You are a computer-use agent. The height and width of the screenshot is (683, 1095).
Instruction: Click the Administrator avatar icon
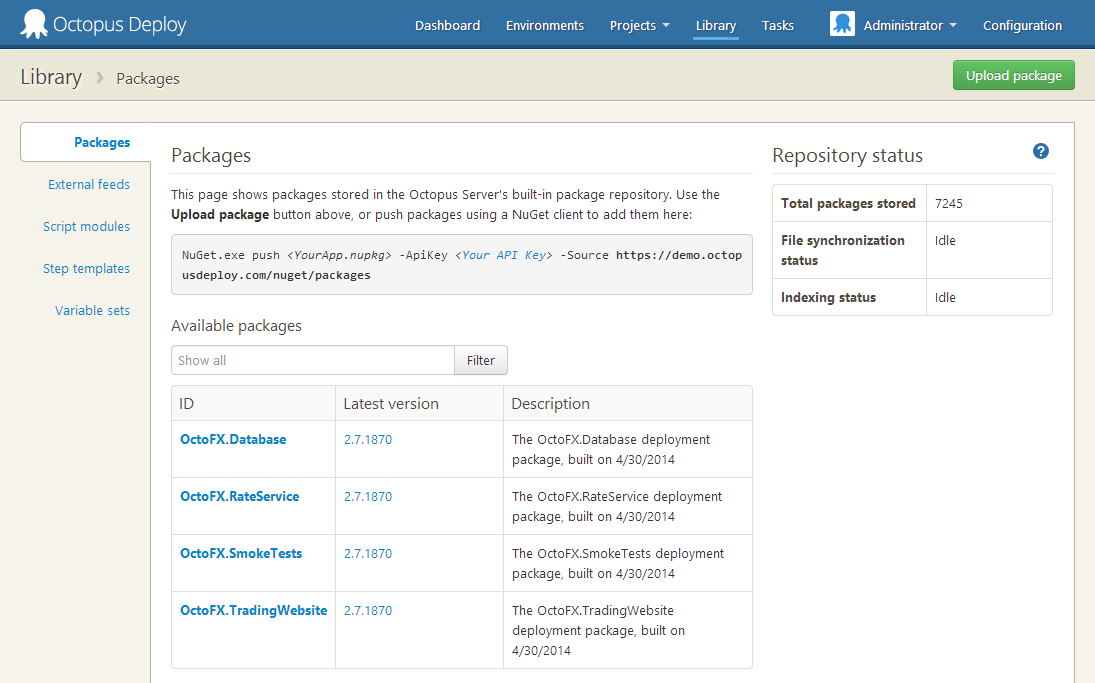click(841, 22)
